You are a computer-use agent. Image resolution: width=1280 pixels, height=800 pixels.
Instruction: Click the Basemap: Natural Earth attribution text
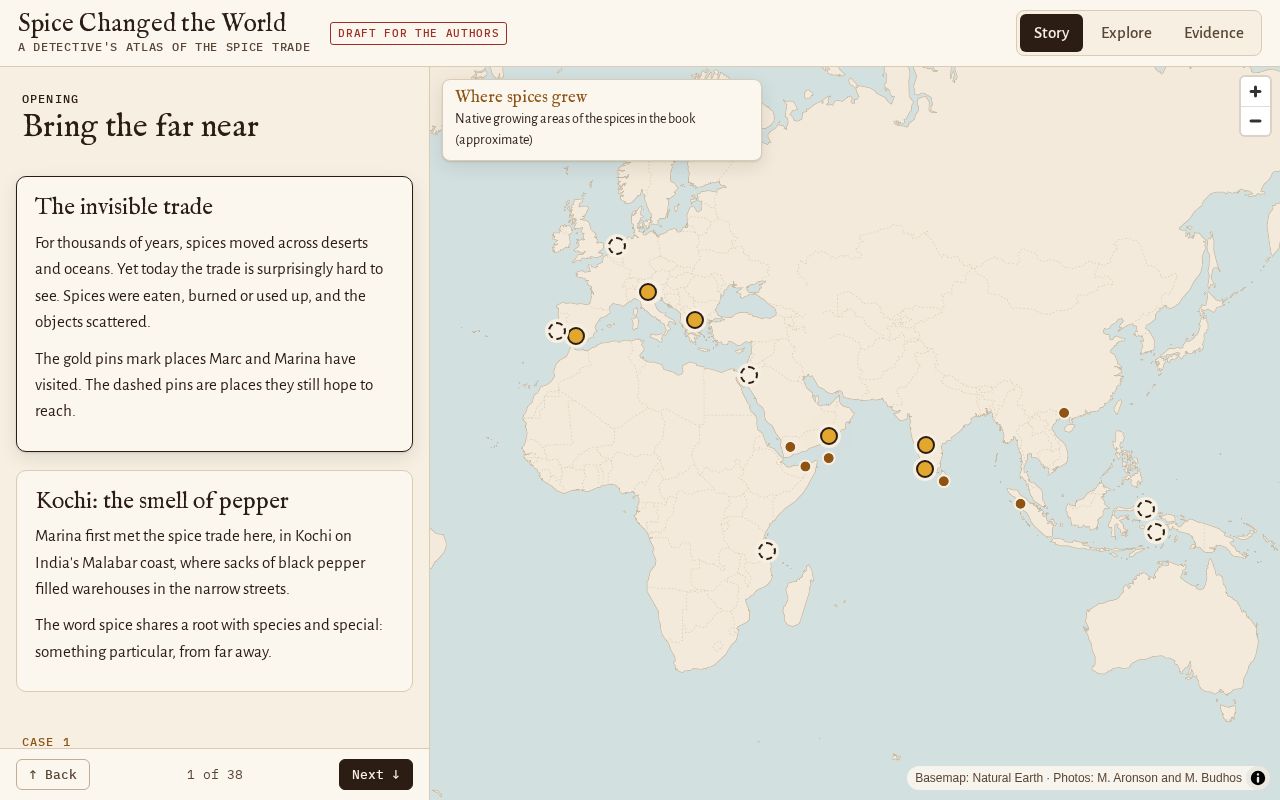click(978, 778)
